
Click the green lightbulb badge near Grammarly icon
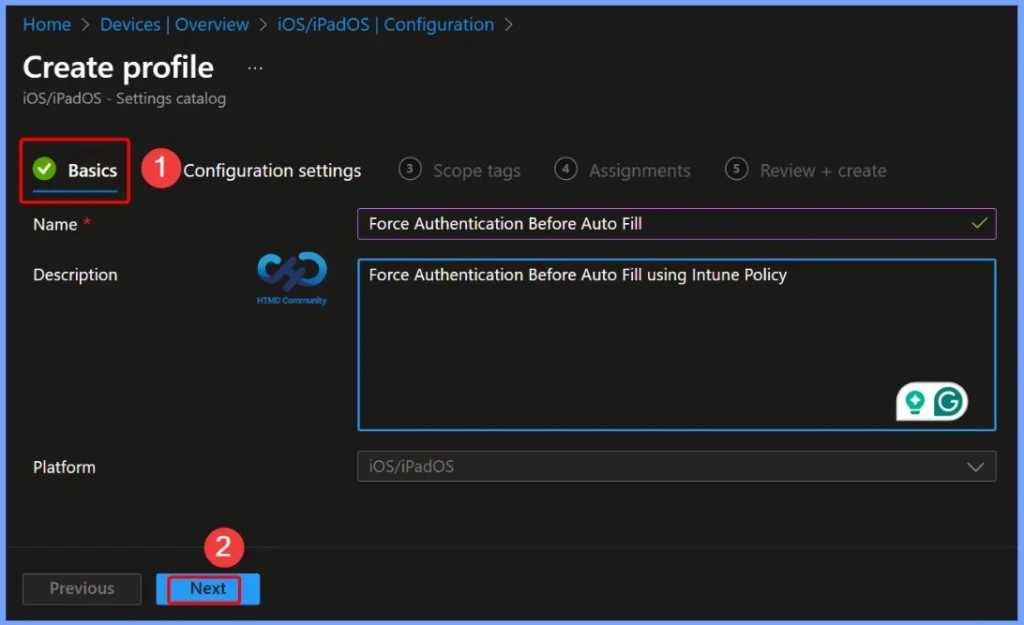(916, 401)
